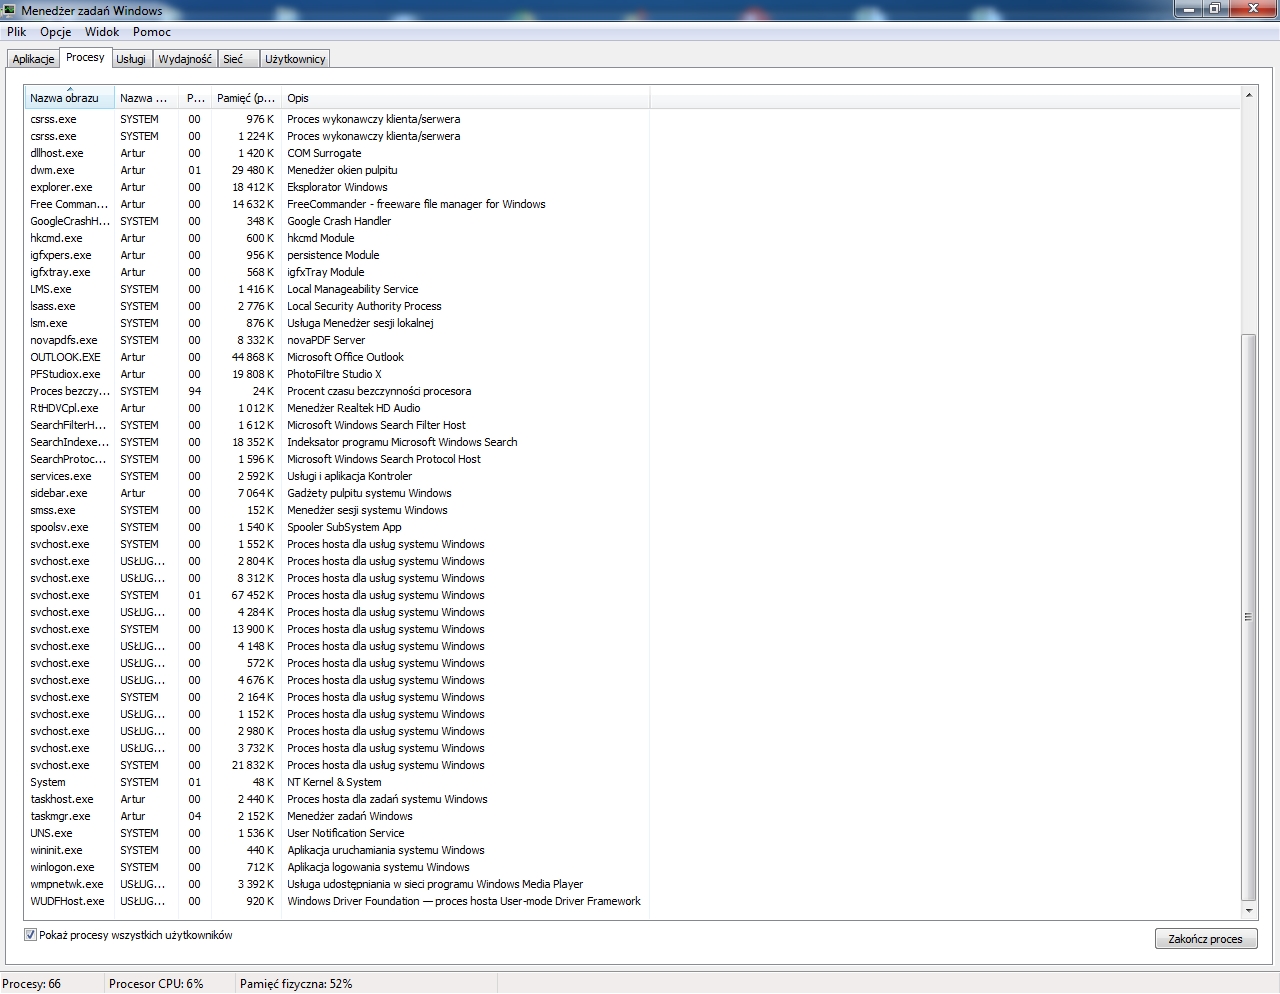Select the spoolsv.exe process row
The height and width of the screenshot is (994, 1280).
pos(337,527)
